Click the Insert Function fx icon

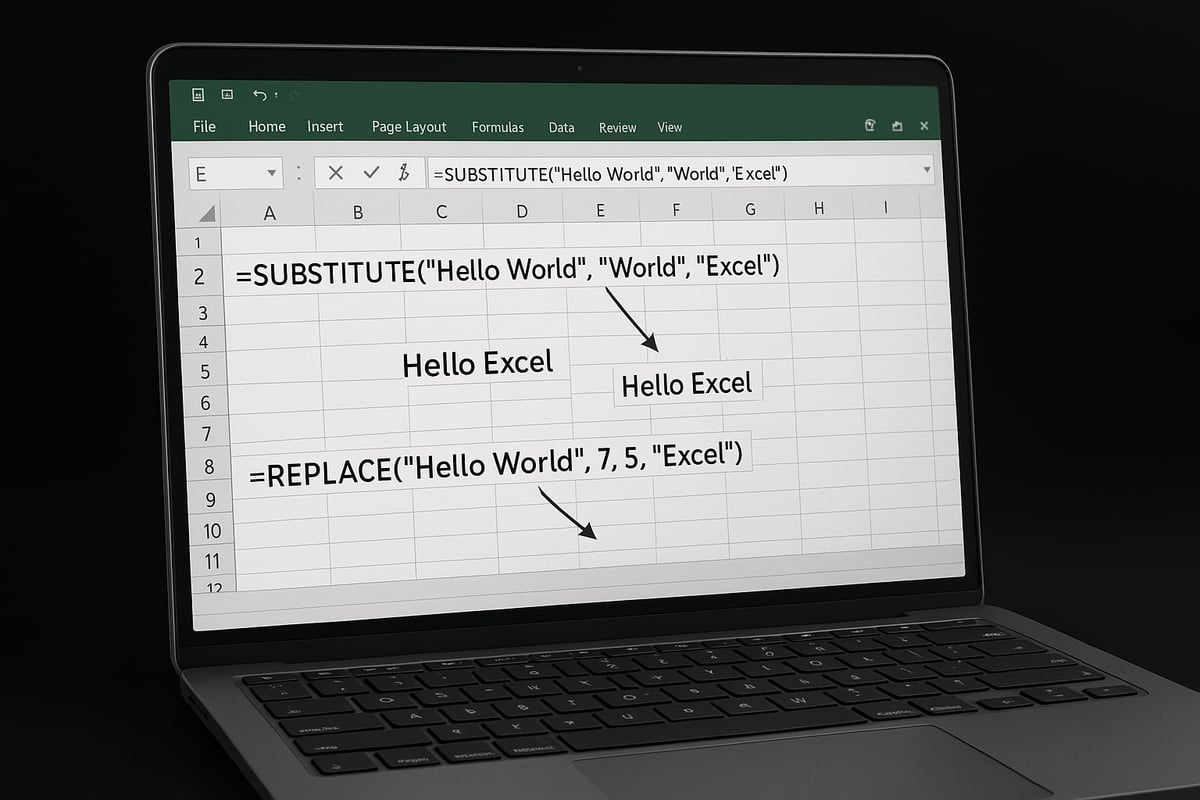coord(405,172)
